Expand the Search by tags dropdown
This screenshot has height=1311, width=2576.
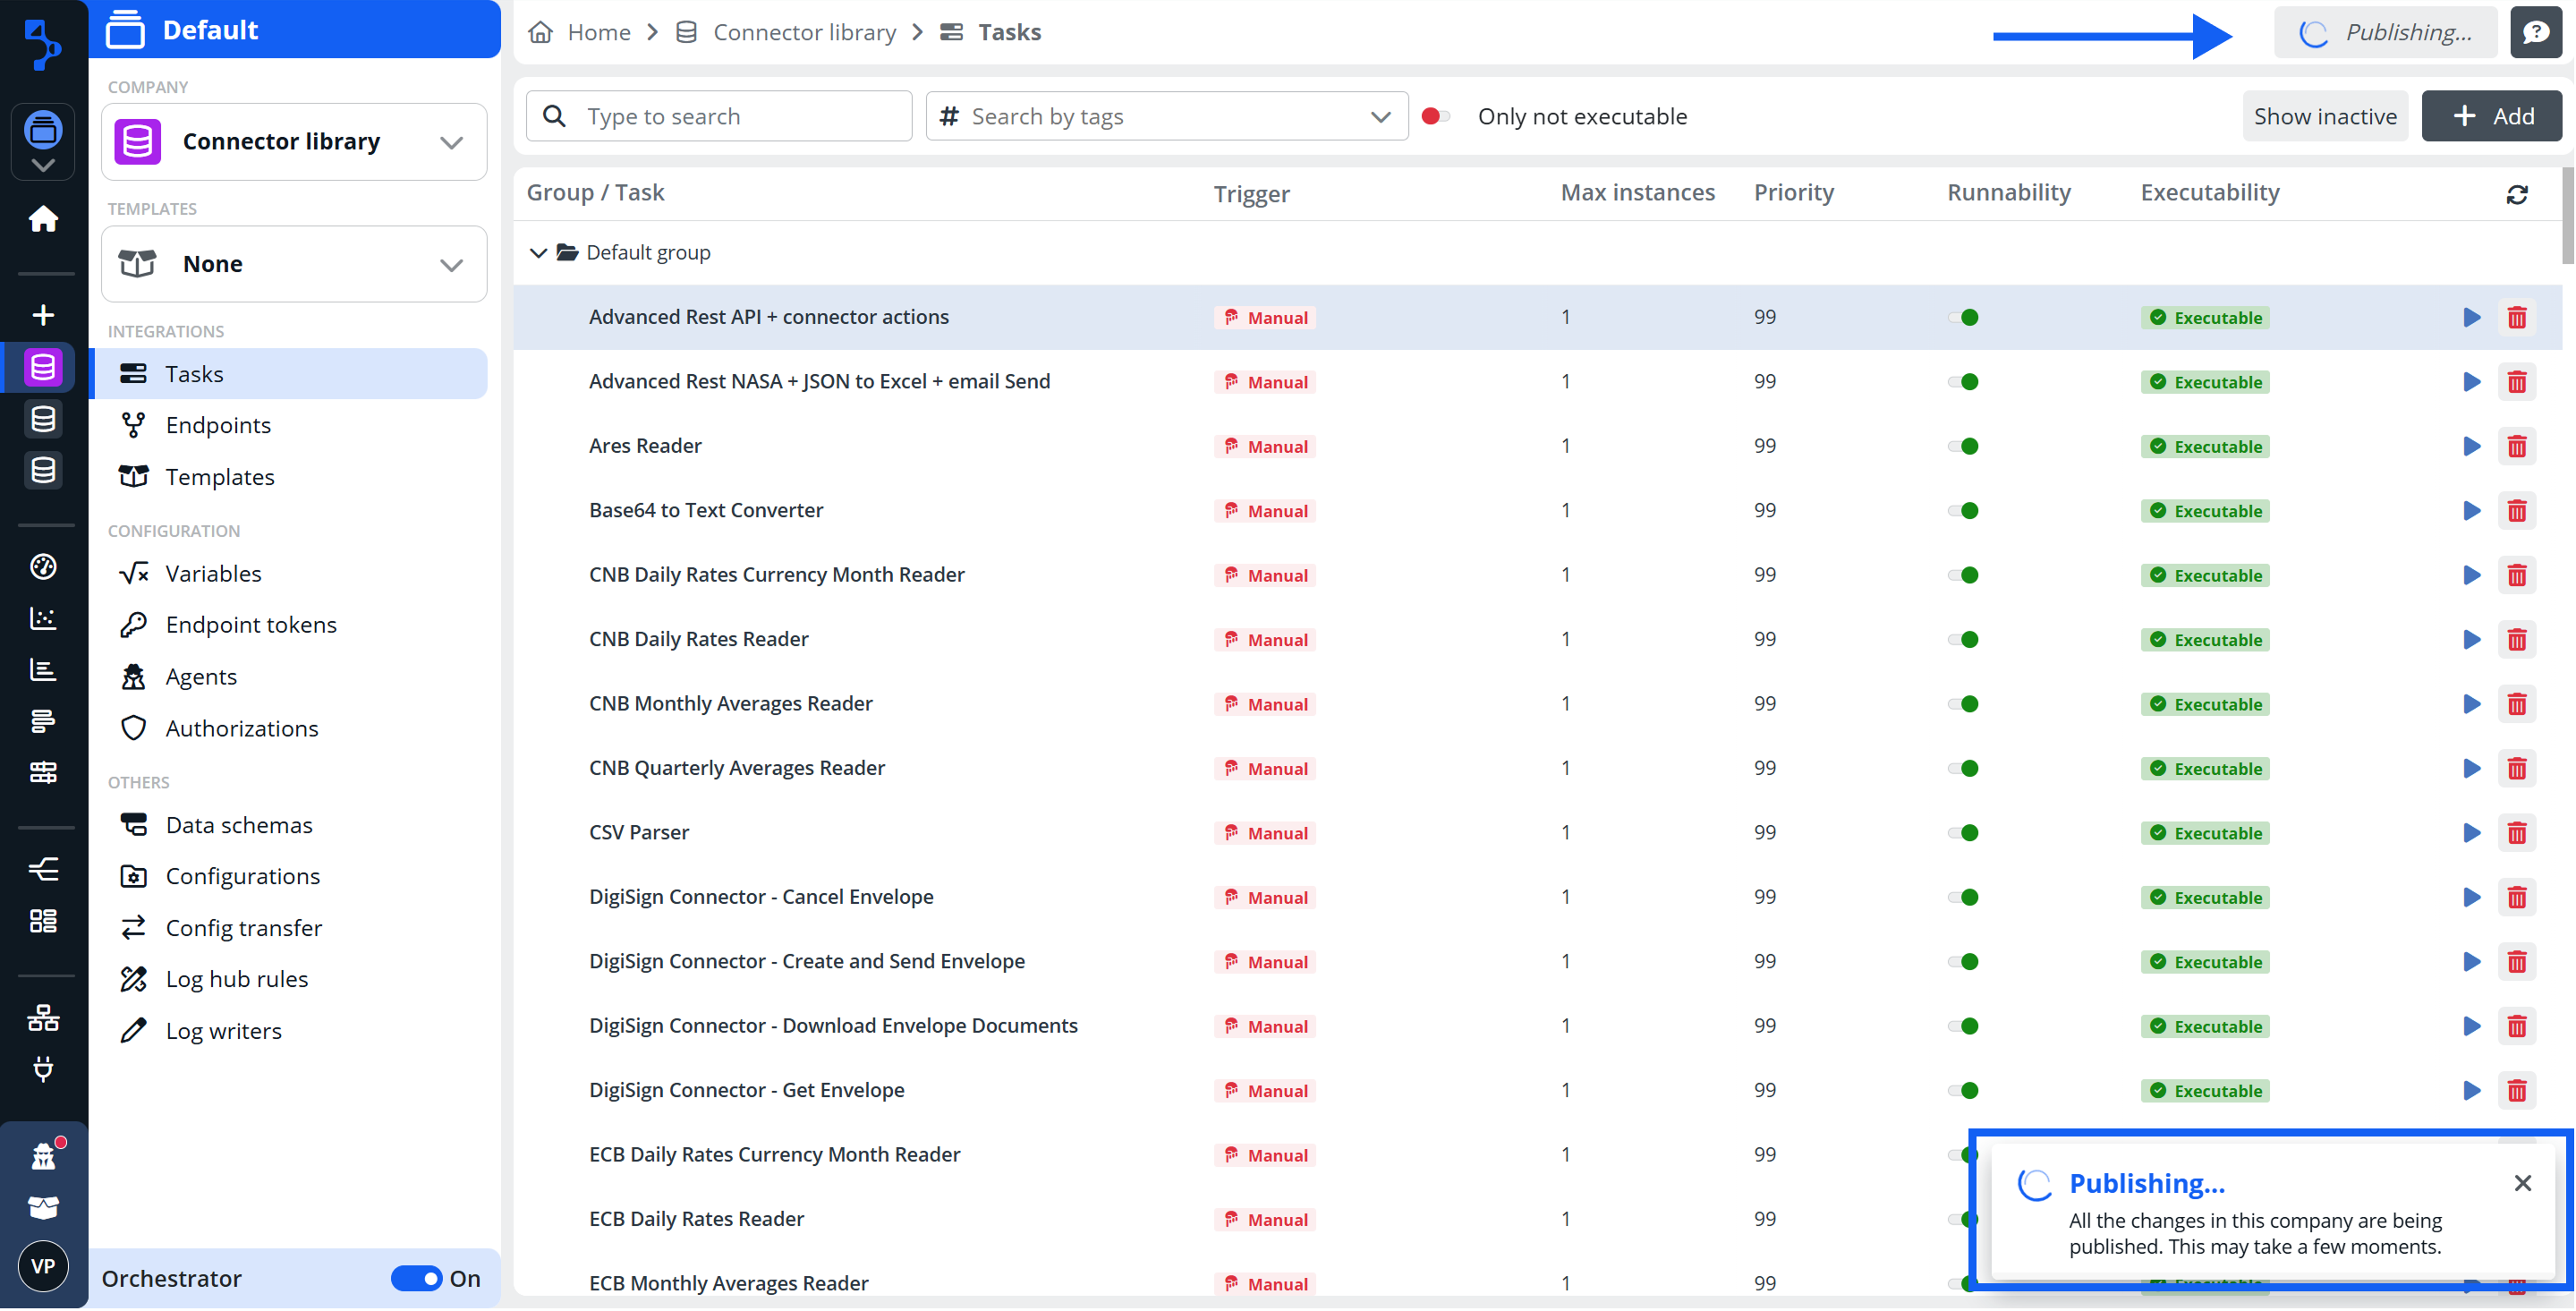pyautogui.click(x=1380, y=117)
